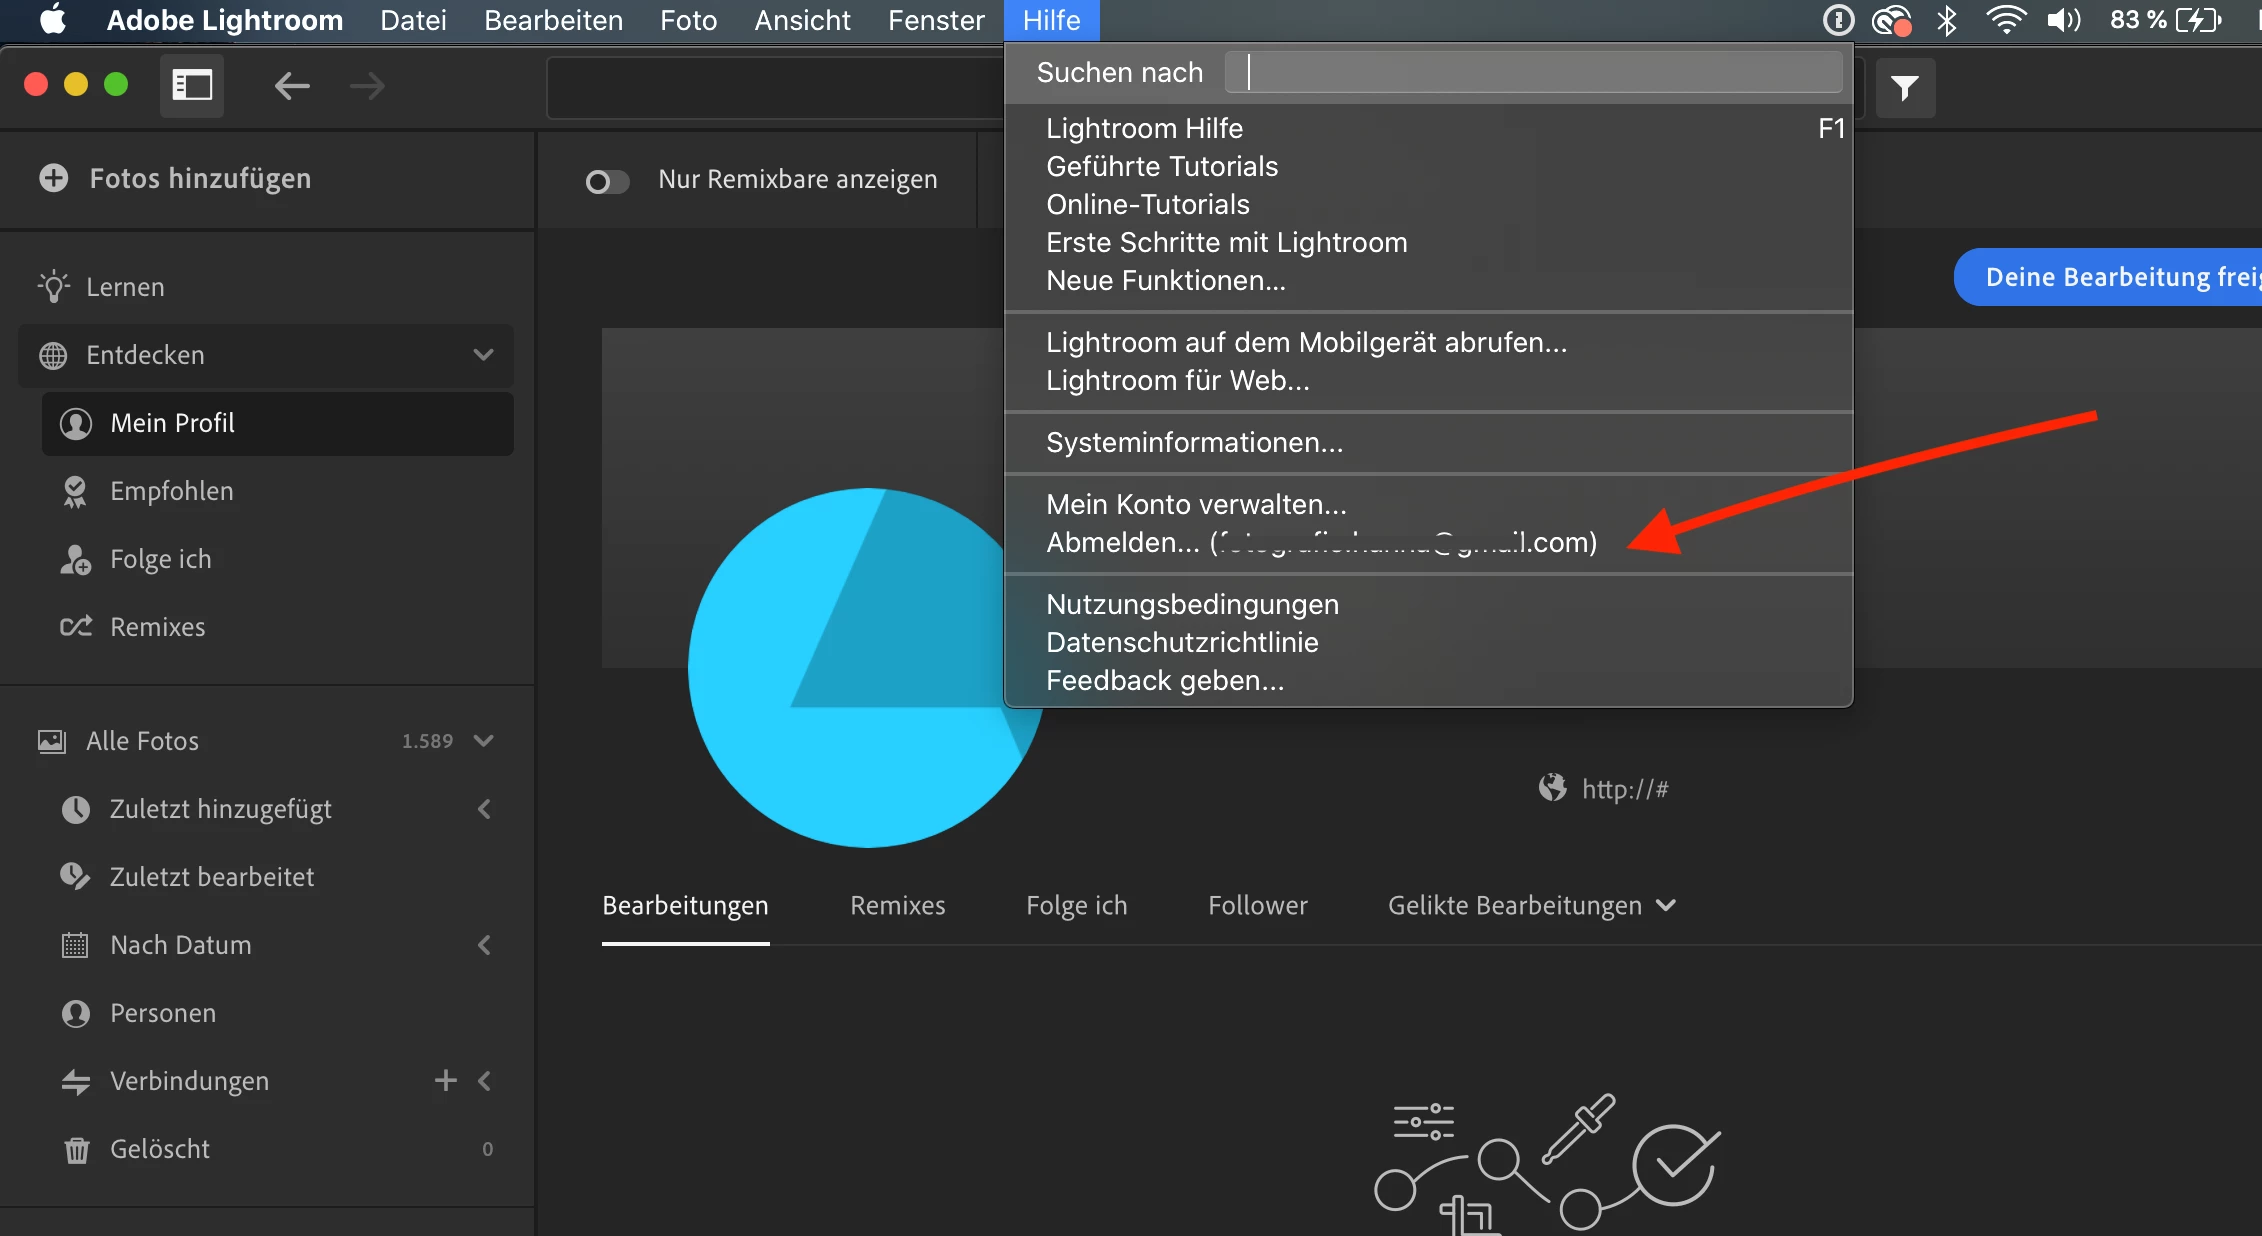2262x1236 pixels.
Task: Click the trash icon for Gelöscht
Action: [77, 1150]
